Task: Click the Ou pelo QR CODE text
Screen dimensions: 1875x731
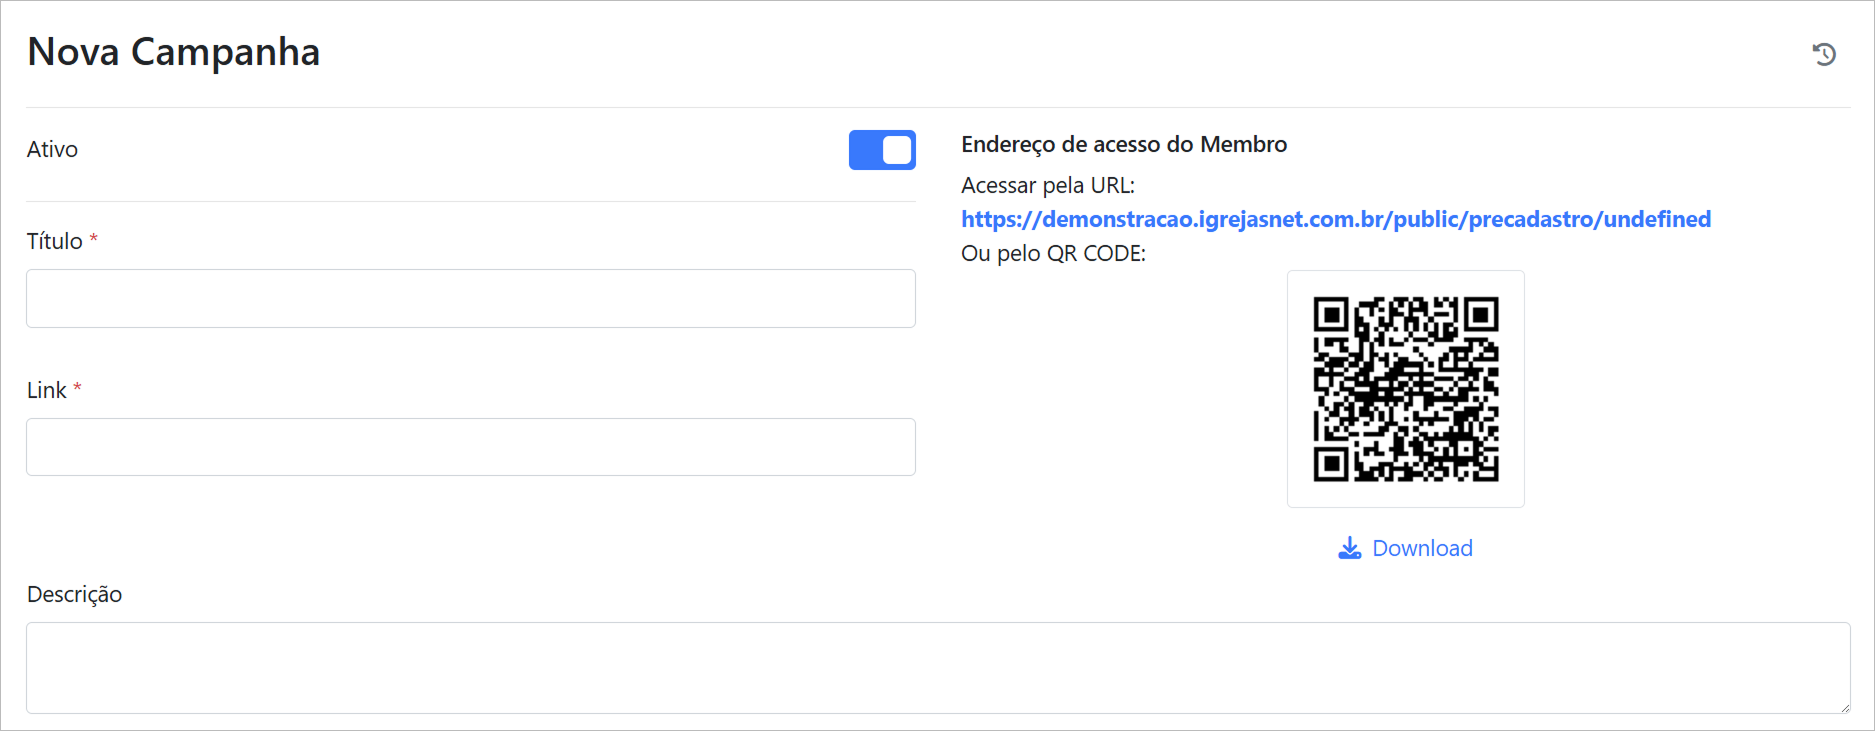Action: click(1053, 253)
